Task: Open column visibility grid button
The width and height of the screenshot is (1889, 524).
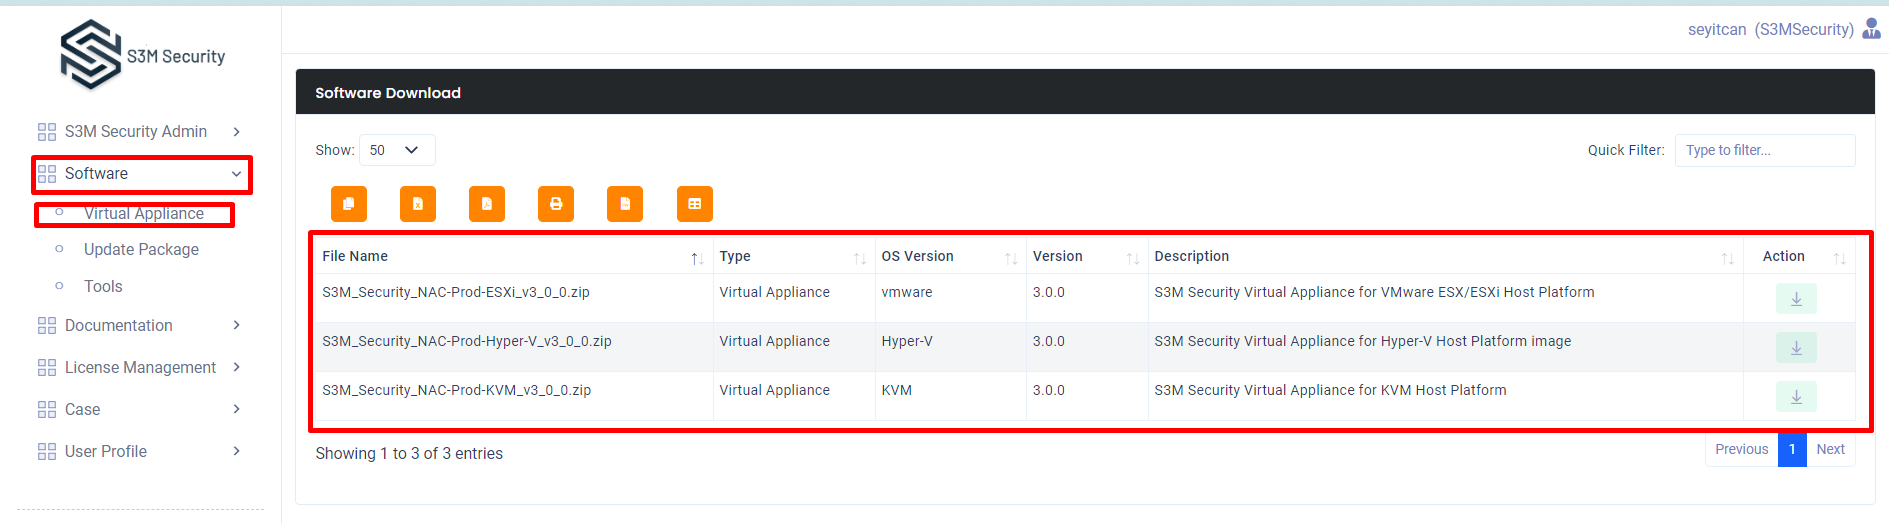Action: [695, 204]
